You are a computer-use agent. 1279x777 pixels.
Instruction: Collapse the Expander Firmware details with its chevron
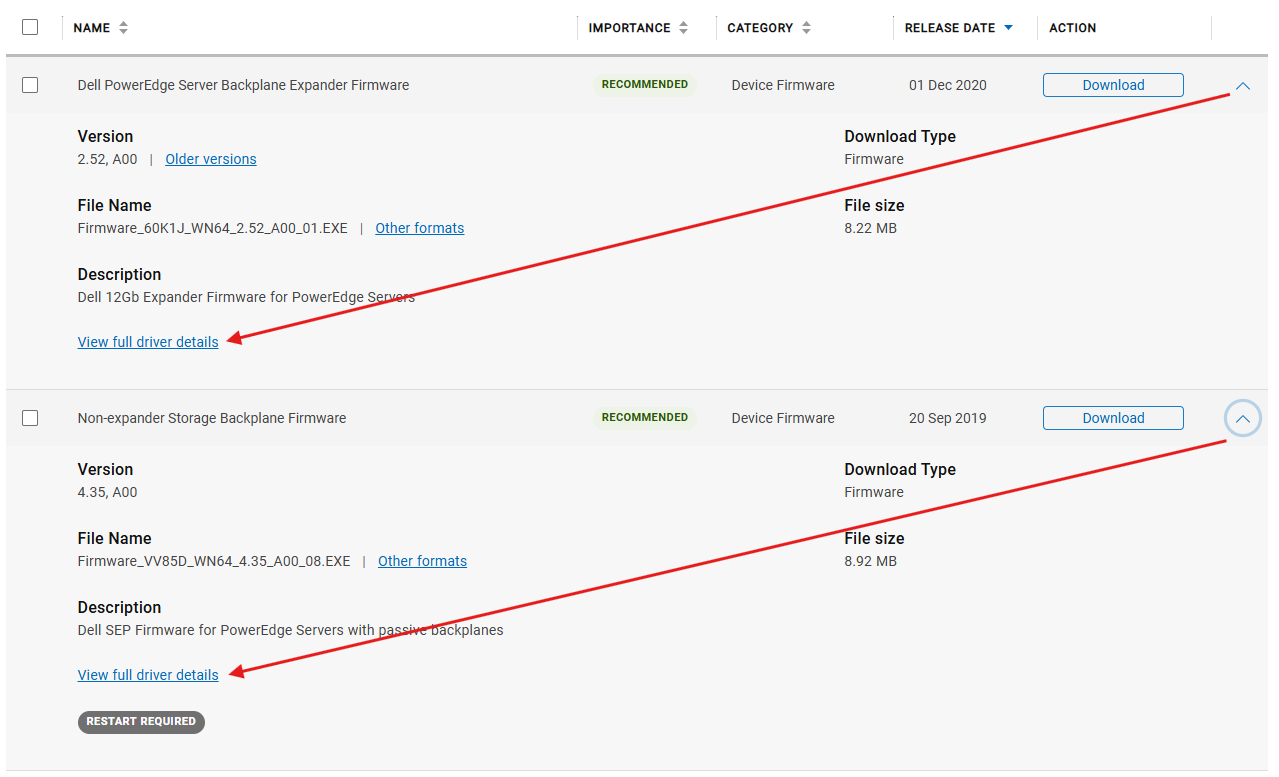[1242, 85]
